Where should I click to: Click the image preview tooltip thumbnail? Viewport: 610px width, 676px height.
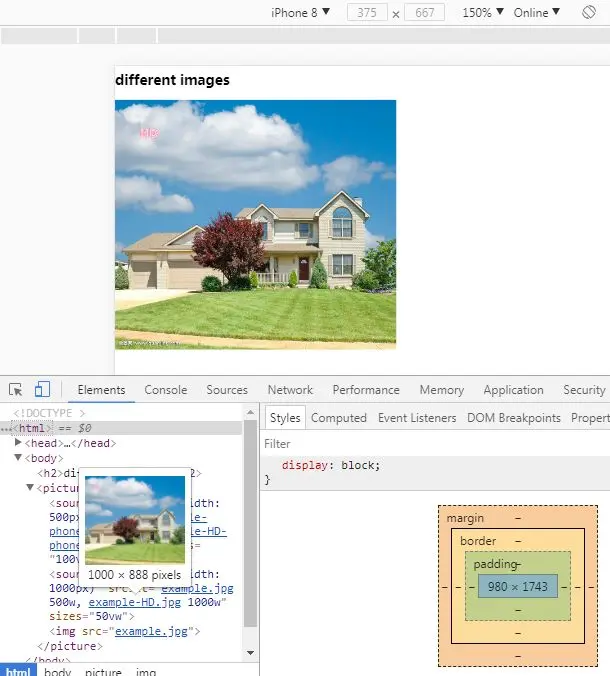point(135,520)
